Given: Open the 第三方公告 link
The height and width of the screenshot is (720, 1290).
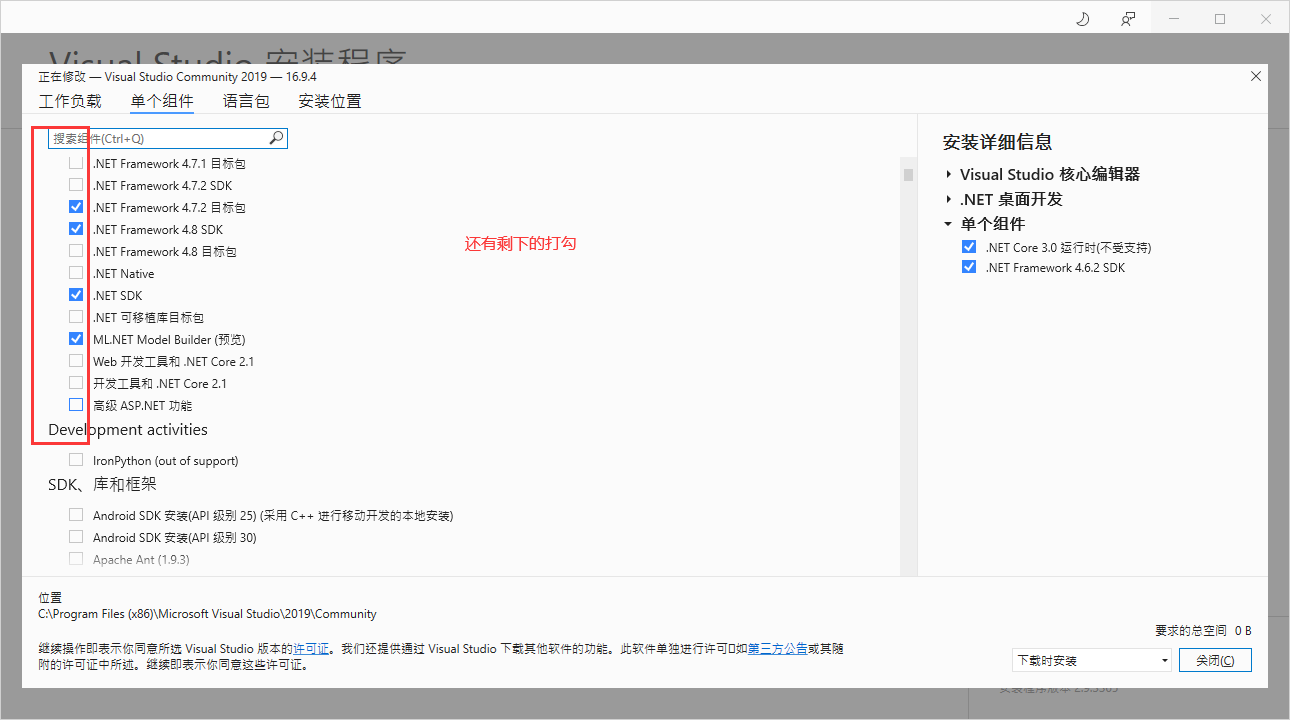Looking at the screenshot, I should tap(778, 649).
